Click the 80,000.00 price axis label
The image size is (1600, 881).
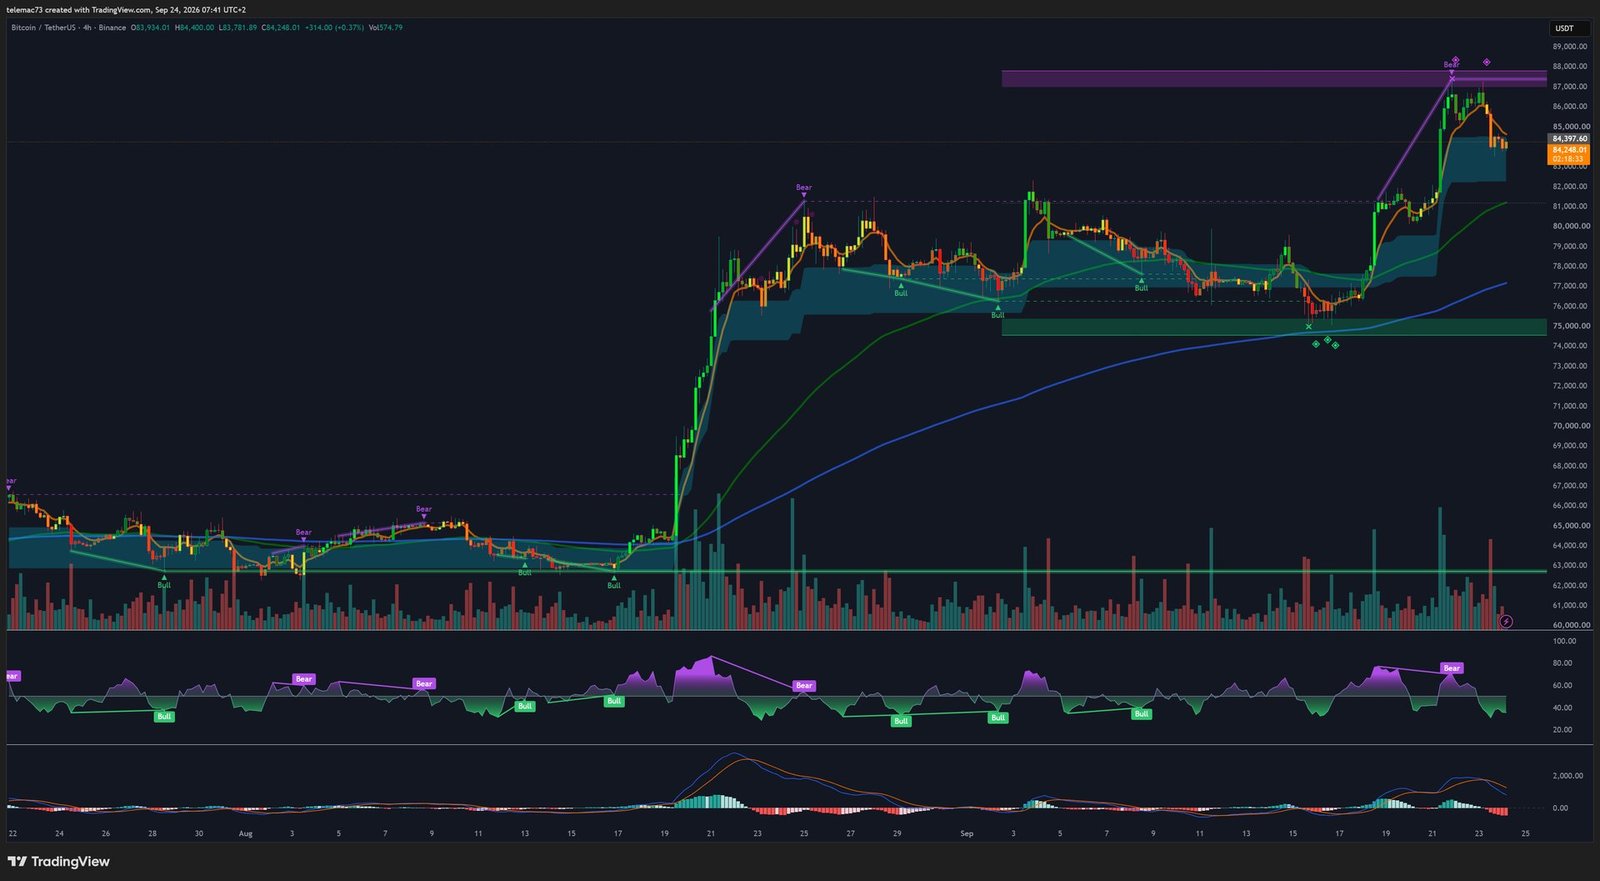[1571, 226]
